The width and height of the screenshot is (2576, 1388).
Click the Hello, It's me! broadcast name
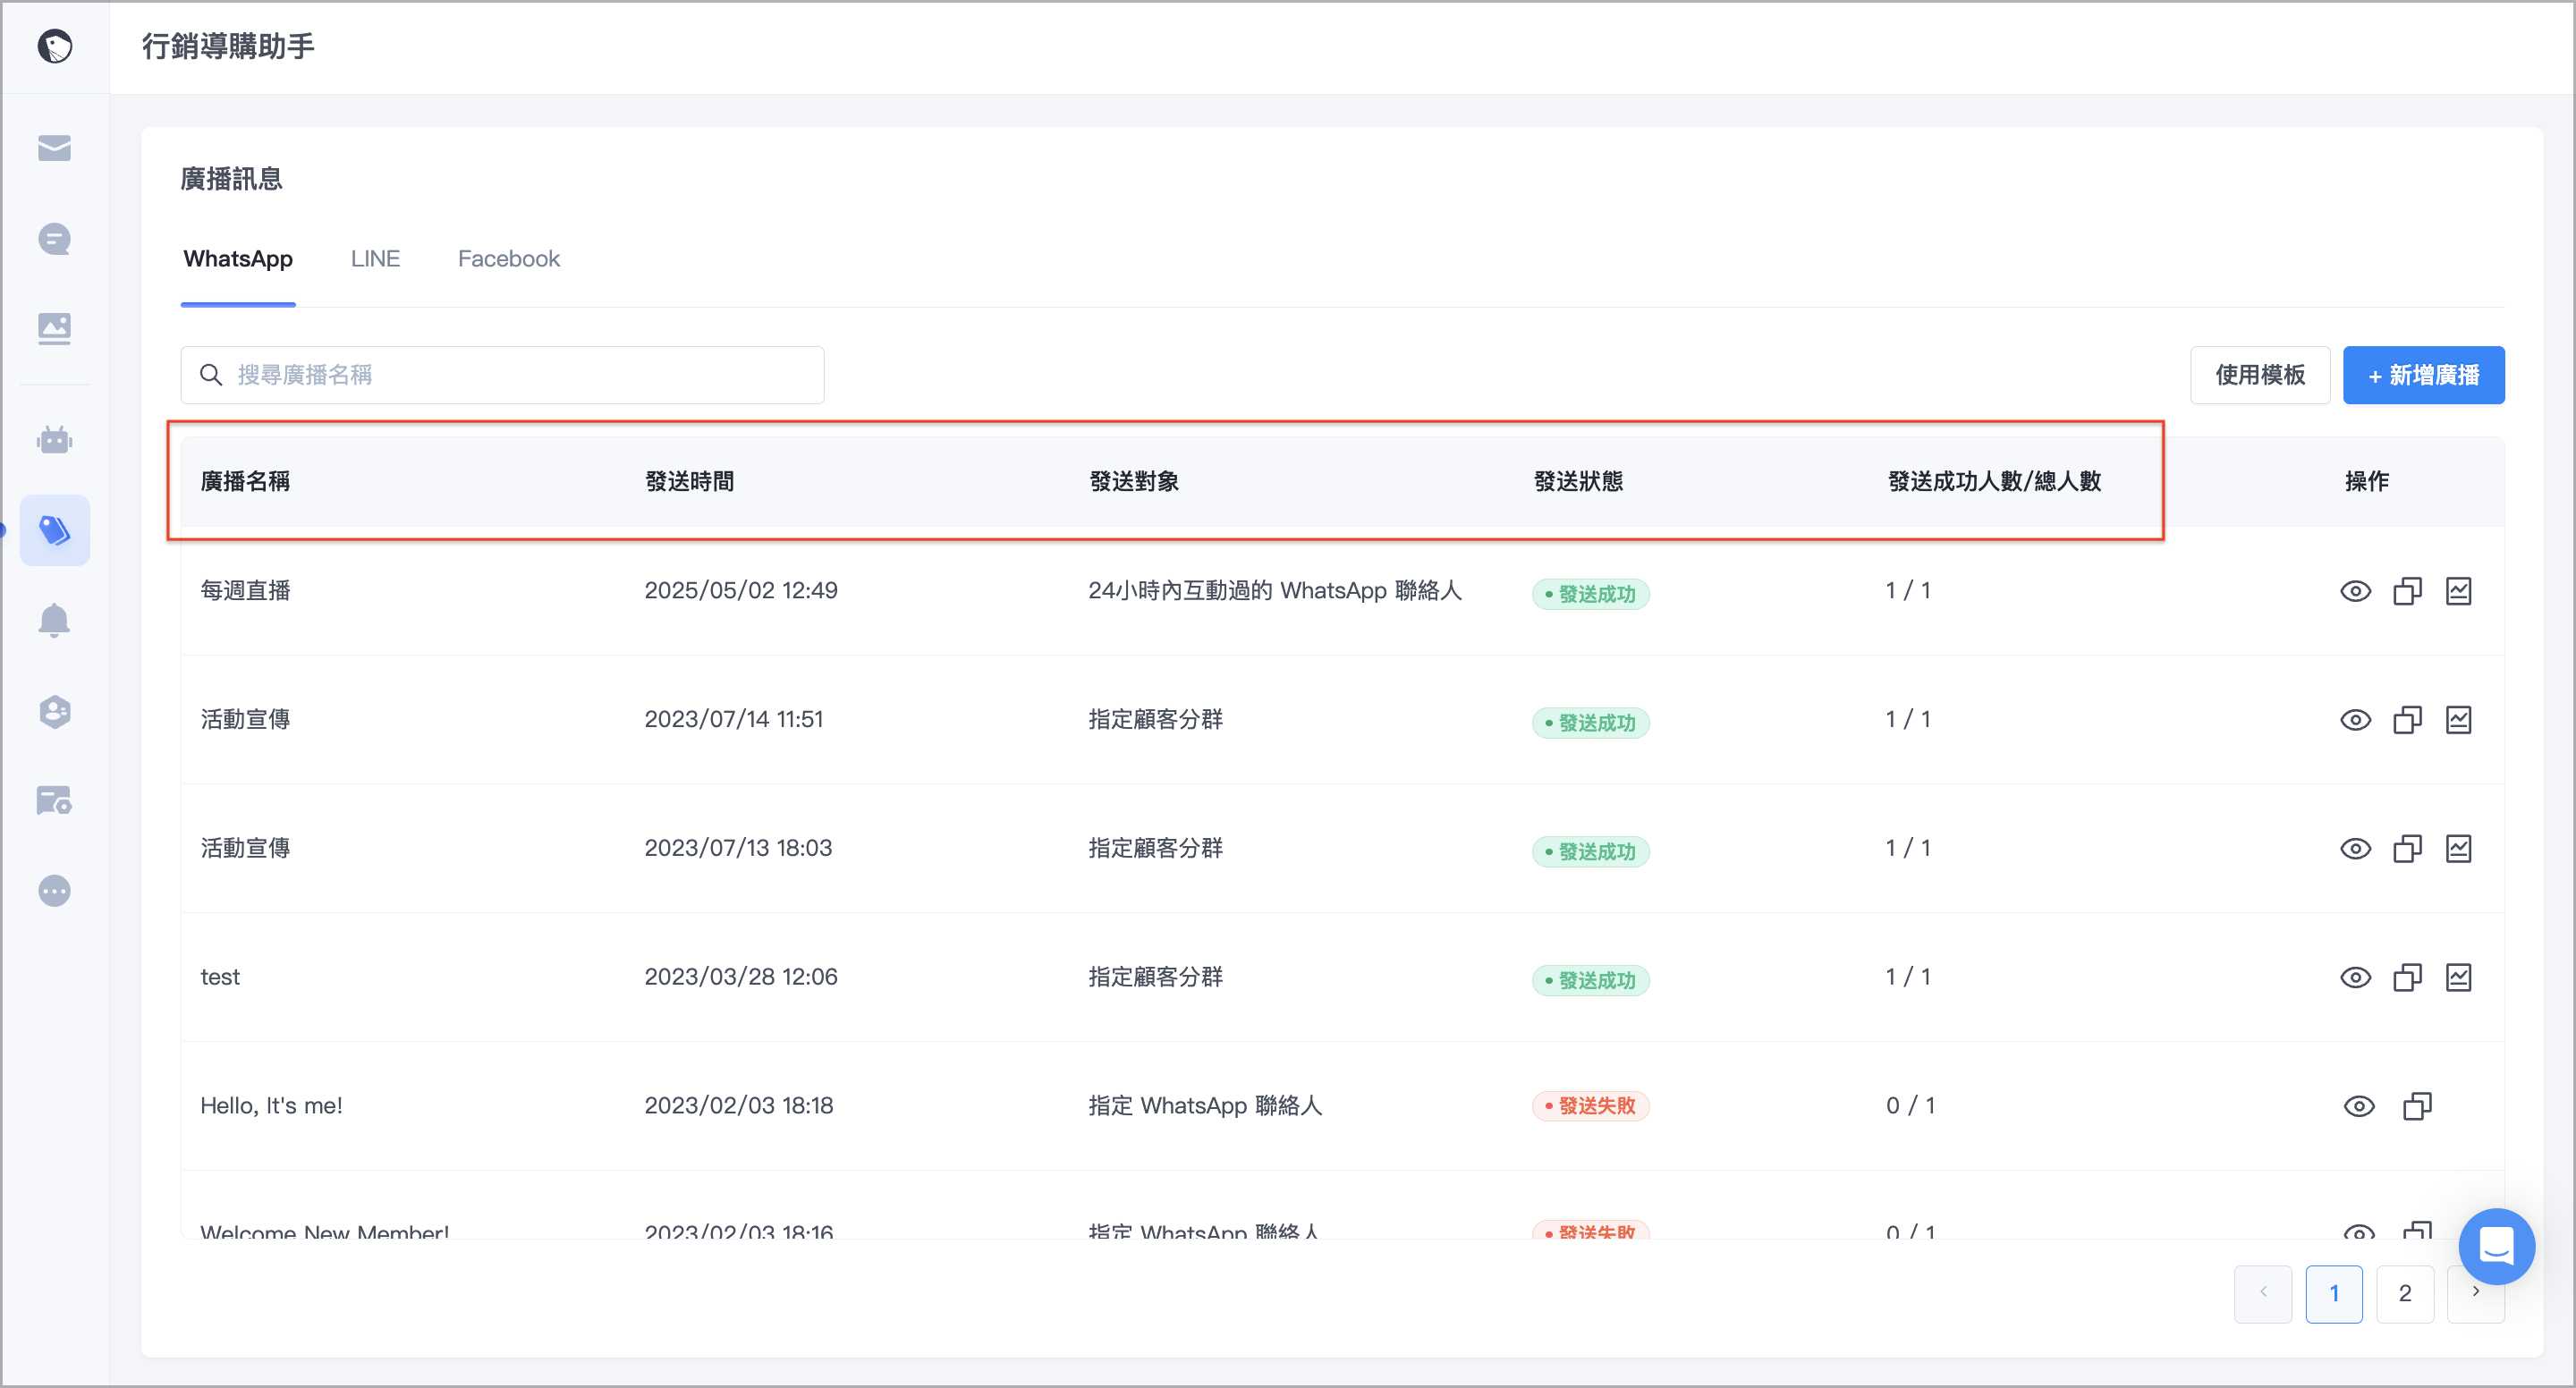click(x=271, y=1106)
